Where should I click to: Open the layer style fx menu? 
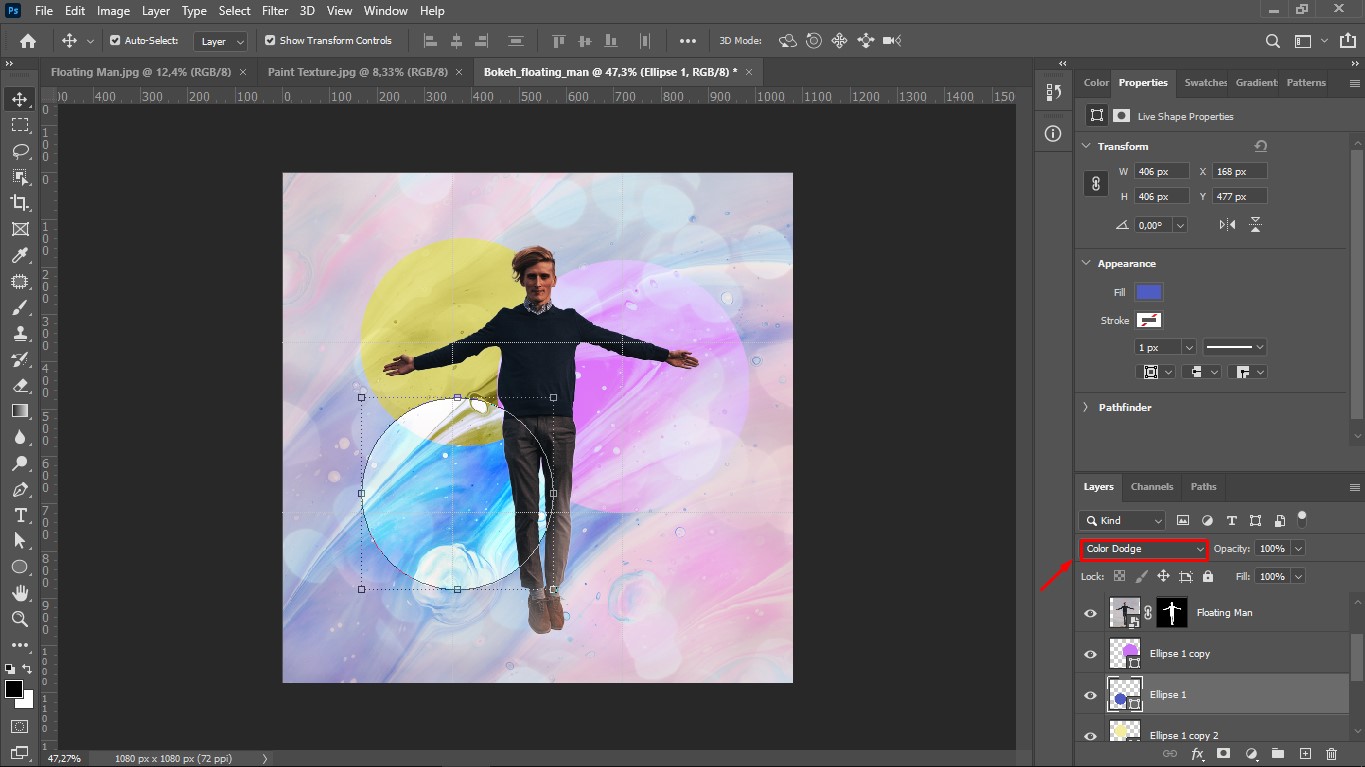pos(1197,753)
